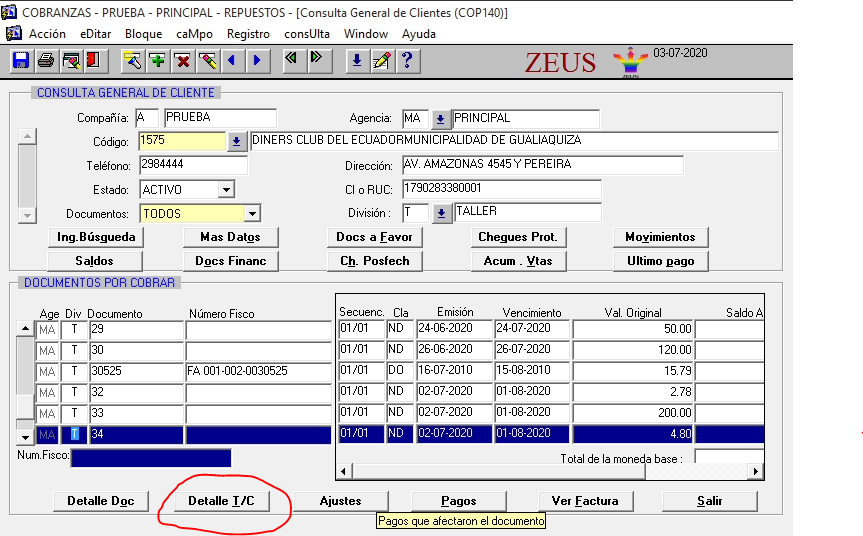Expand the Documentos TODOS dropdown

click(252, 213)
